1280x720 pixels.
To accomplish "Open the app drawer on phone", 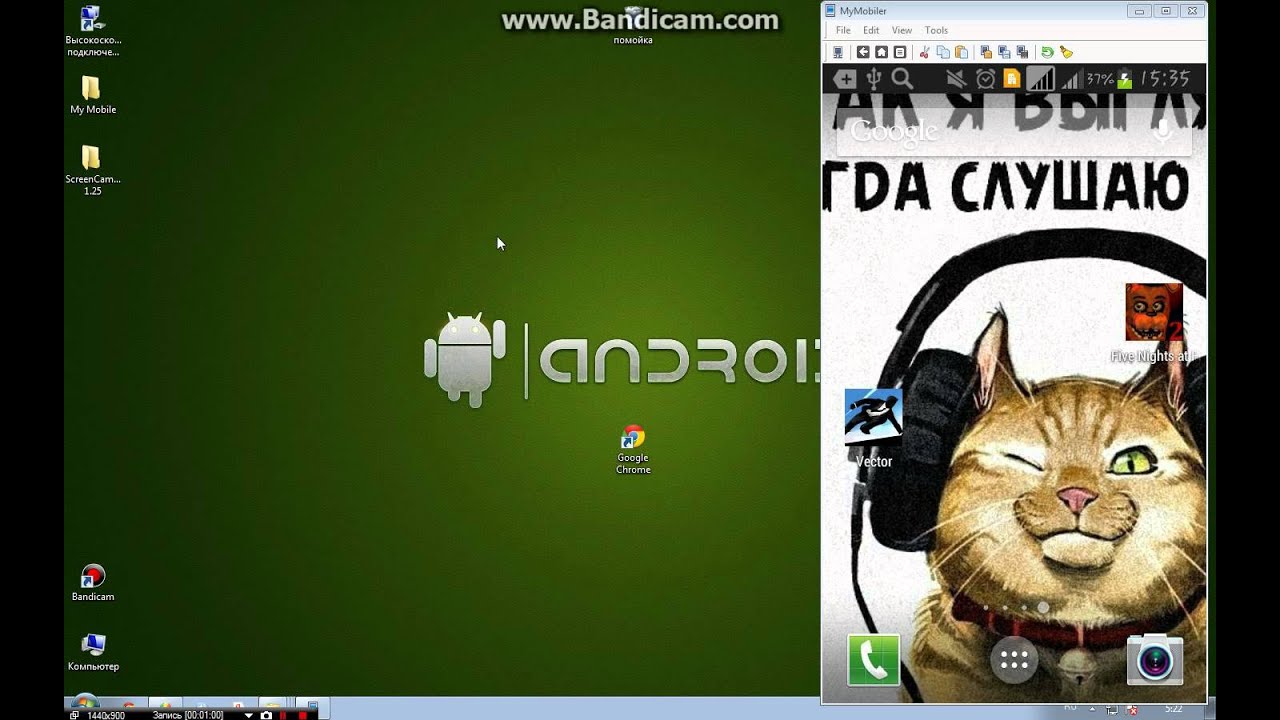I will [x=1014, y=660].
